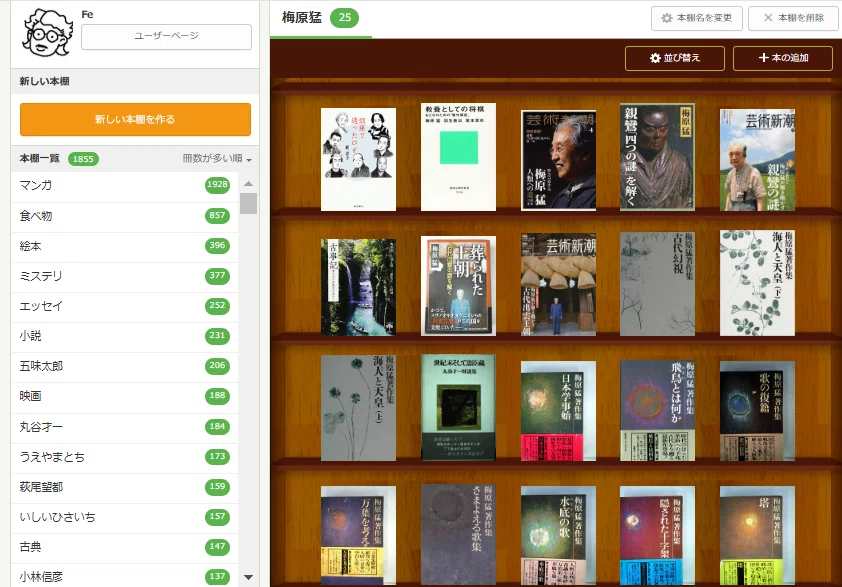
Task: Select the 小説 bookshelf
Action: [124, 336]
